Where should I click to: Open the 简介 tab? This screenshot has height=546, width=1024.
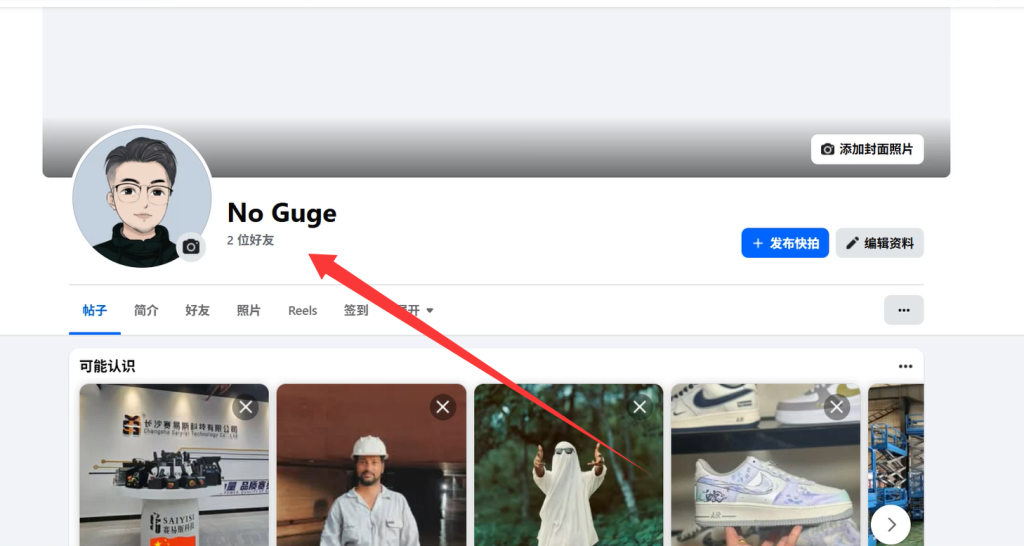tap(146, 311)
